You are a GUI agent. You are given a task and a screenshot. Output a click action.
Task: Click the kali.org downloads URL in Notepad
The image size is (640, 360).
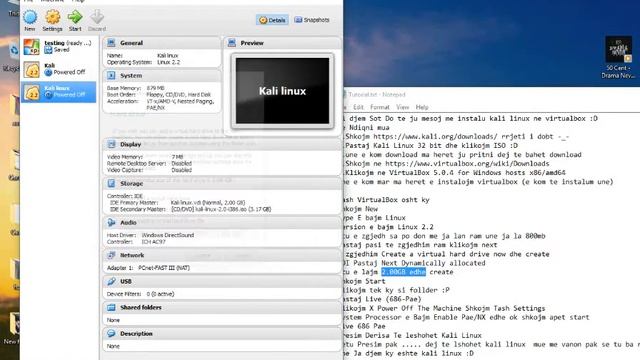coord(435,137)
